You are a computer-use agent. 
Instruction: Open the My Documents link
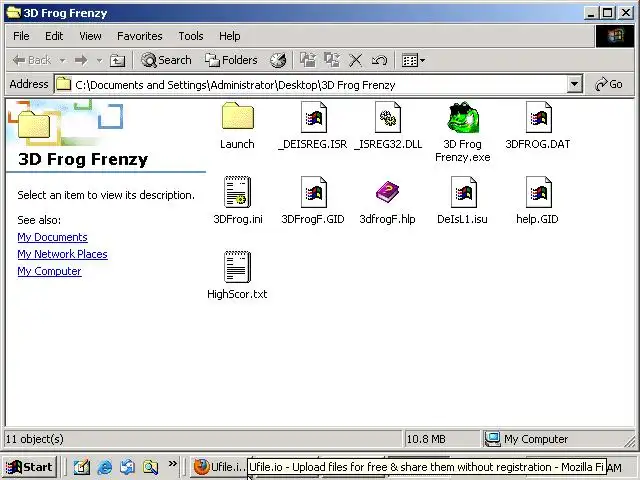(x=52, y=237)
